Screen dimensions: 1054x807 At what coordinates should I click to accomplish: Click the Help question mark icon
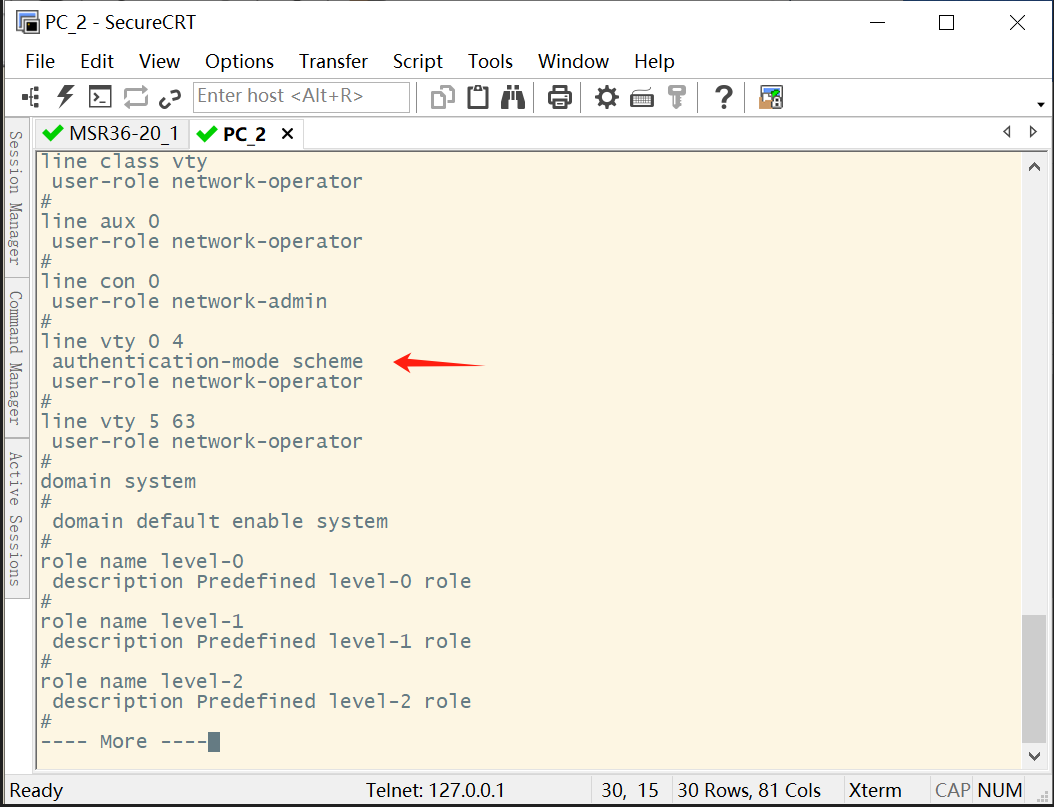click(x=723, y=97)
